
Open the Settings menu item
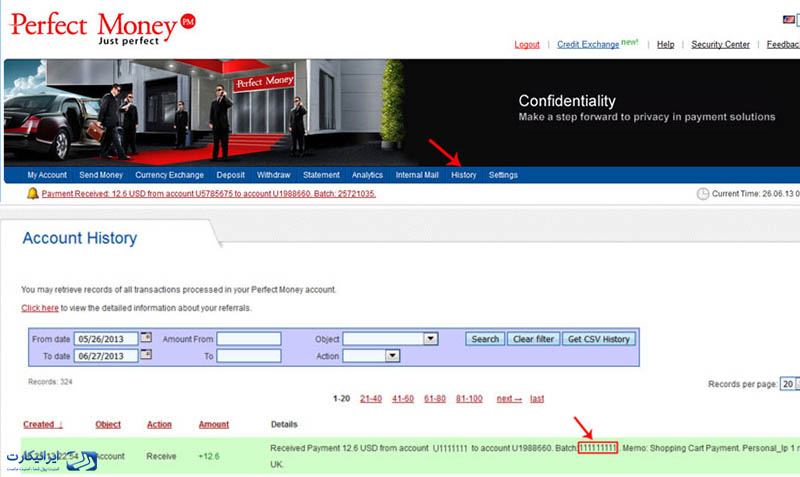(x=503, y=175)
